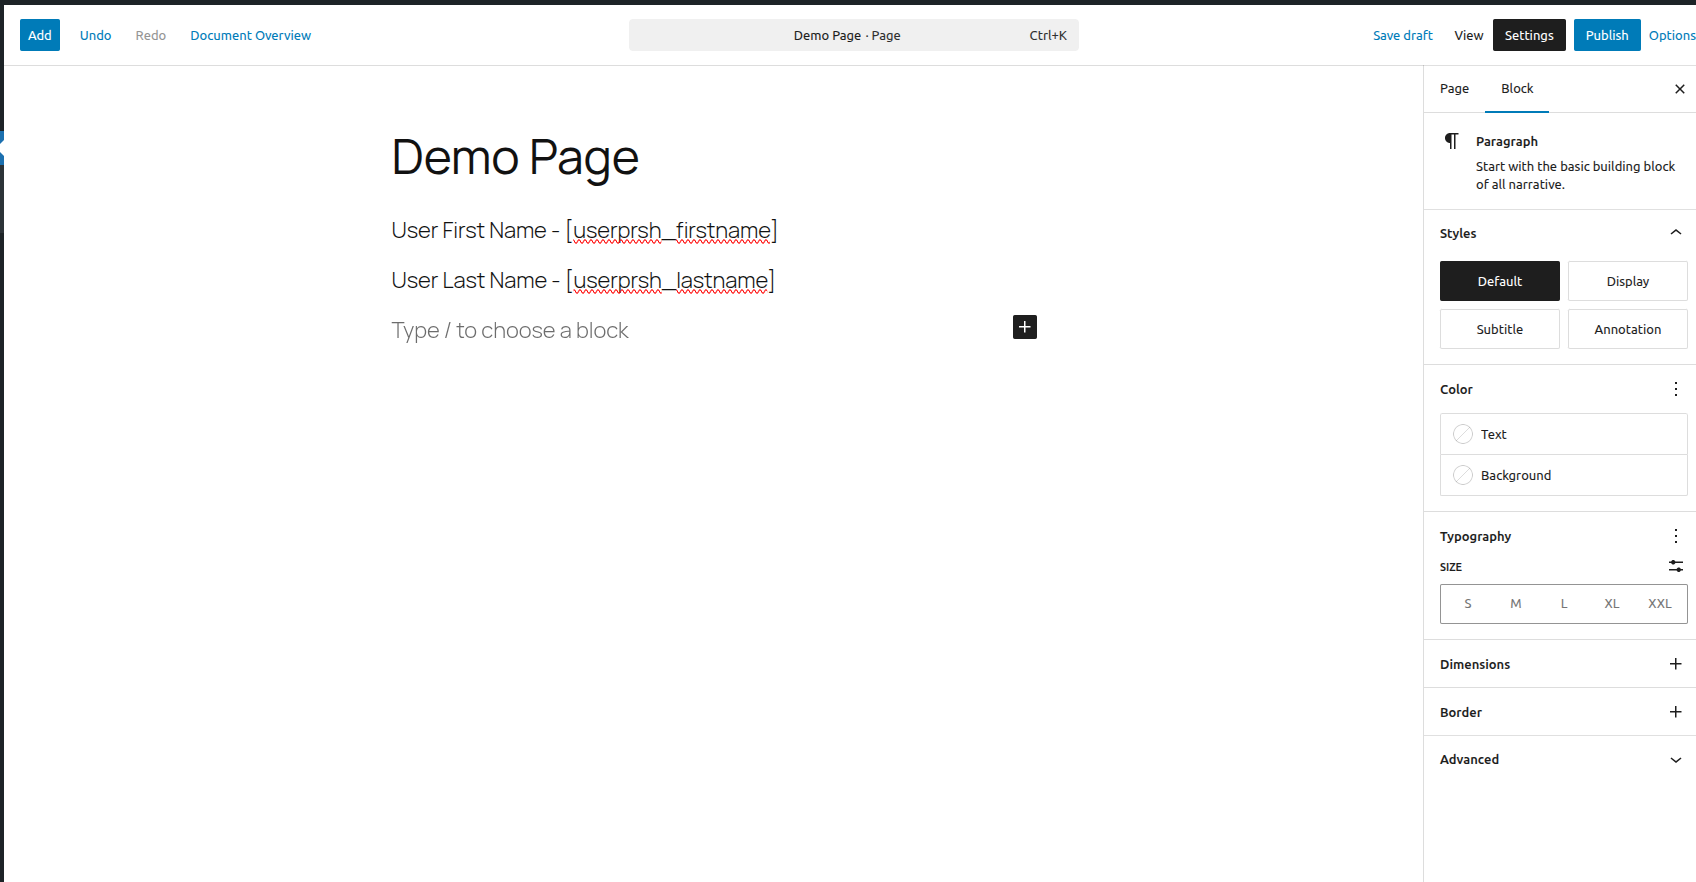Screen dimensions: 1696x882
Task: Click the black add block plus icon
Action: [1024, 327]
